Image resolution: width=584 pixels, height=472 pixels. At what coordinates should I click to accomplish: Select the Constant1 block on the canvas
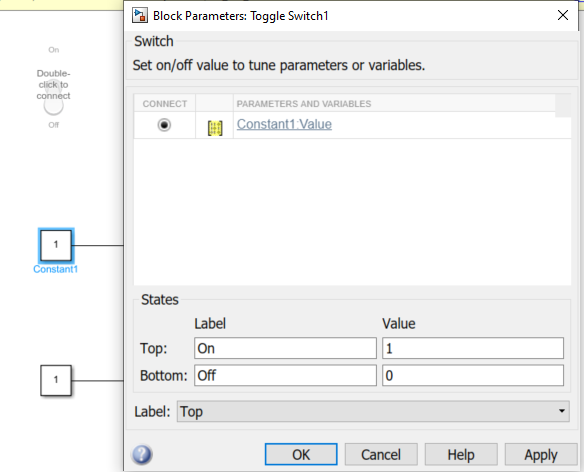[x=56, y=245]
